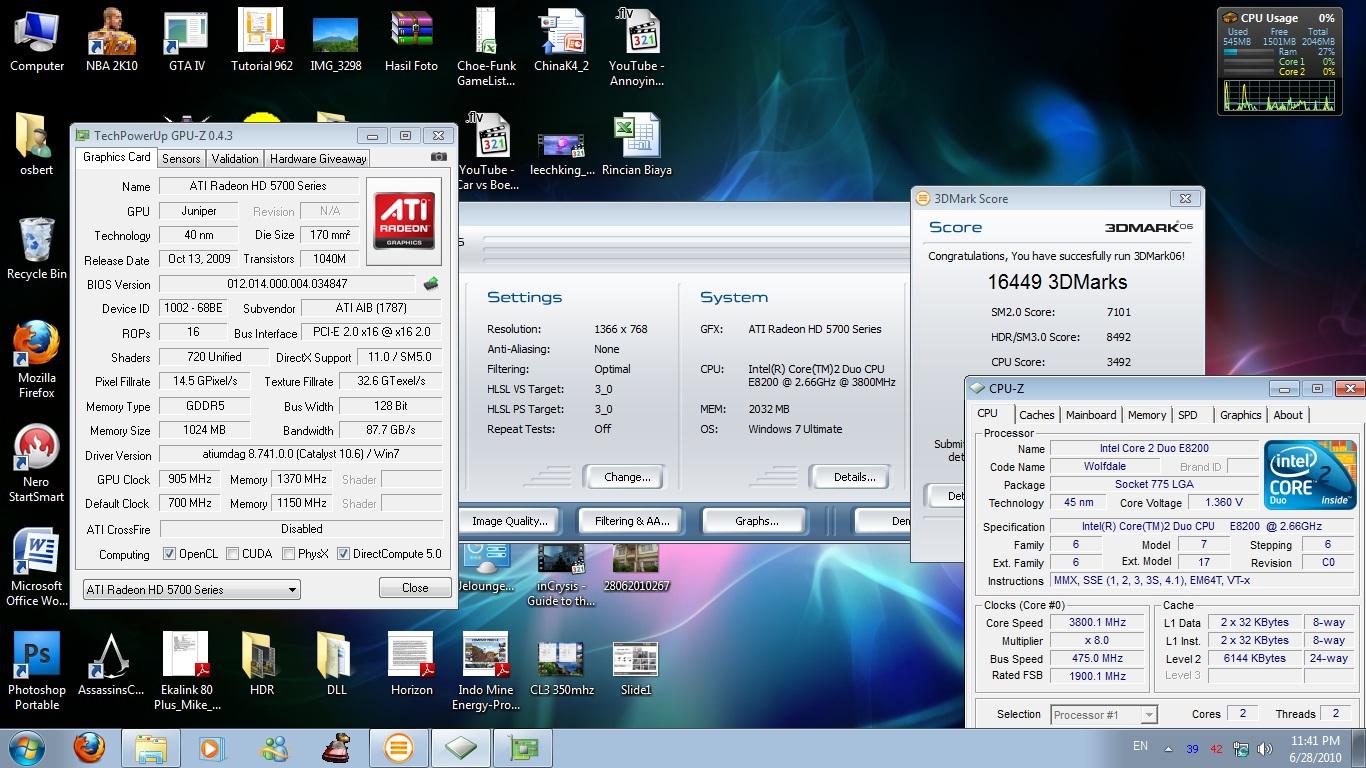Toggle the DirectCompute 5.0 checkbox

pyautogui.click(x=343, y=553)
